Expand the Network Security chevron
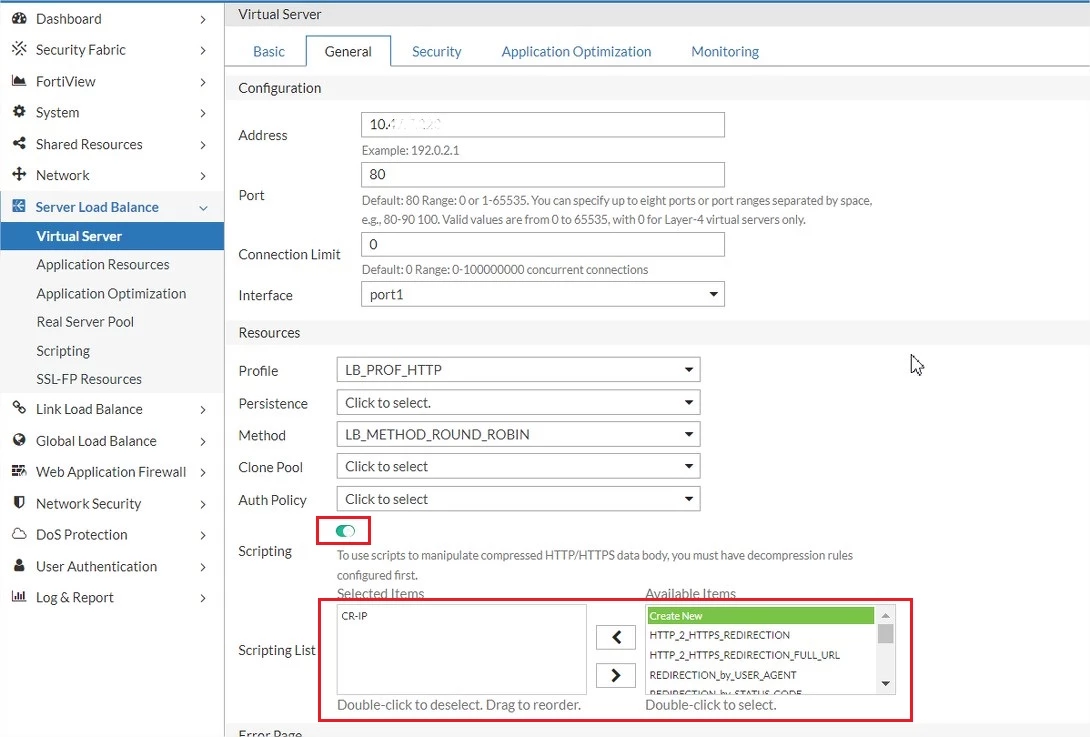 click(203, 504)
